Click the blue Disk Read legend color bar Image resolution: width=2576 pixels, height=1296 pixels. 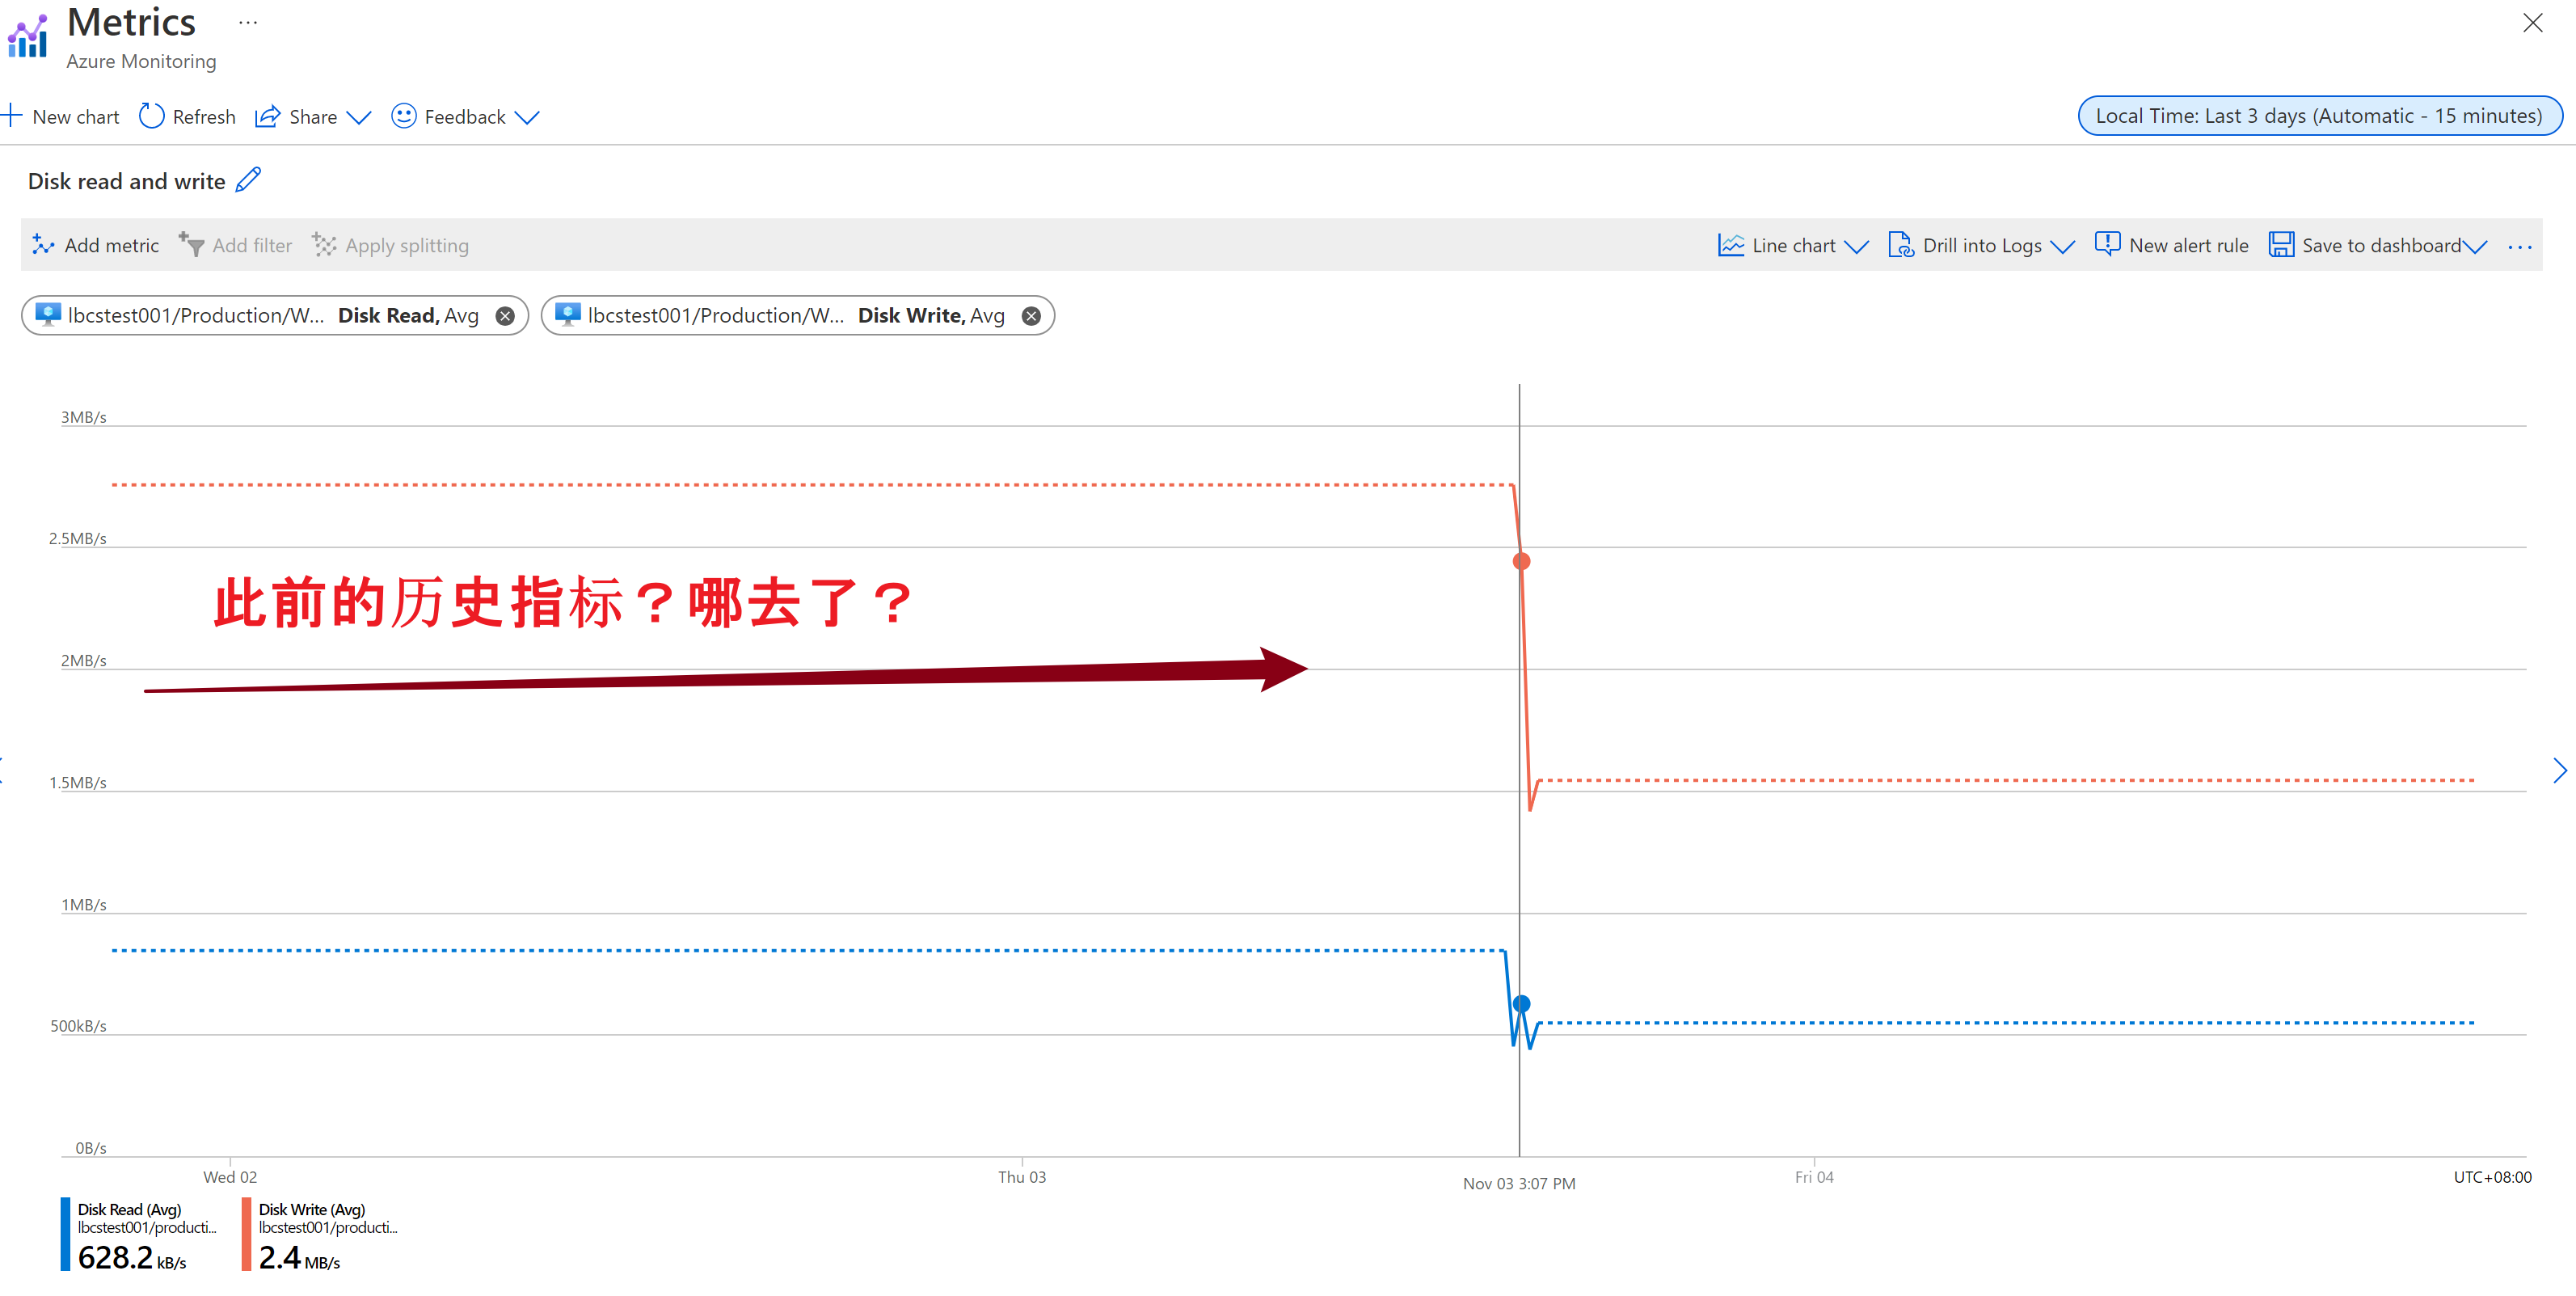point(66,1234)
